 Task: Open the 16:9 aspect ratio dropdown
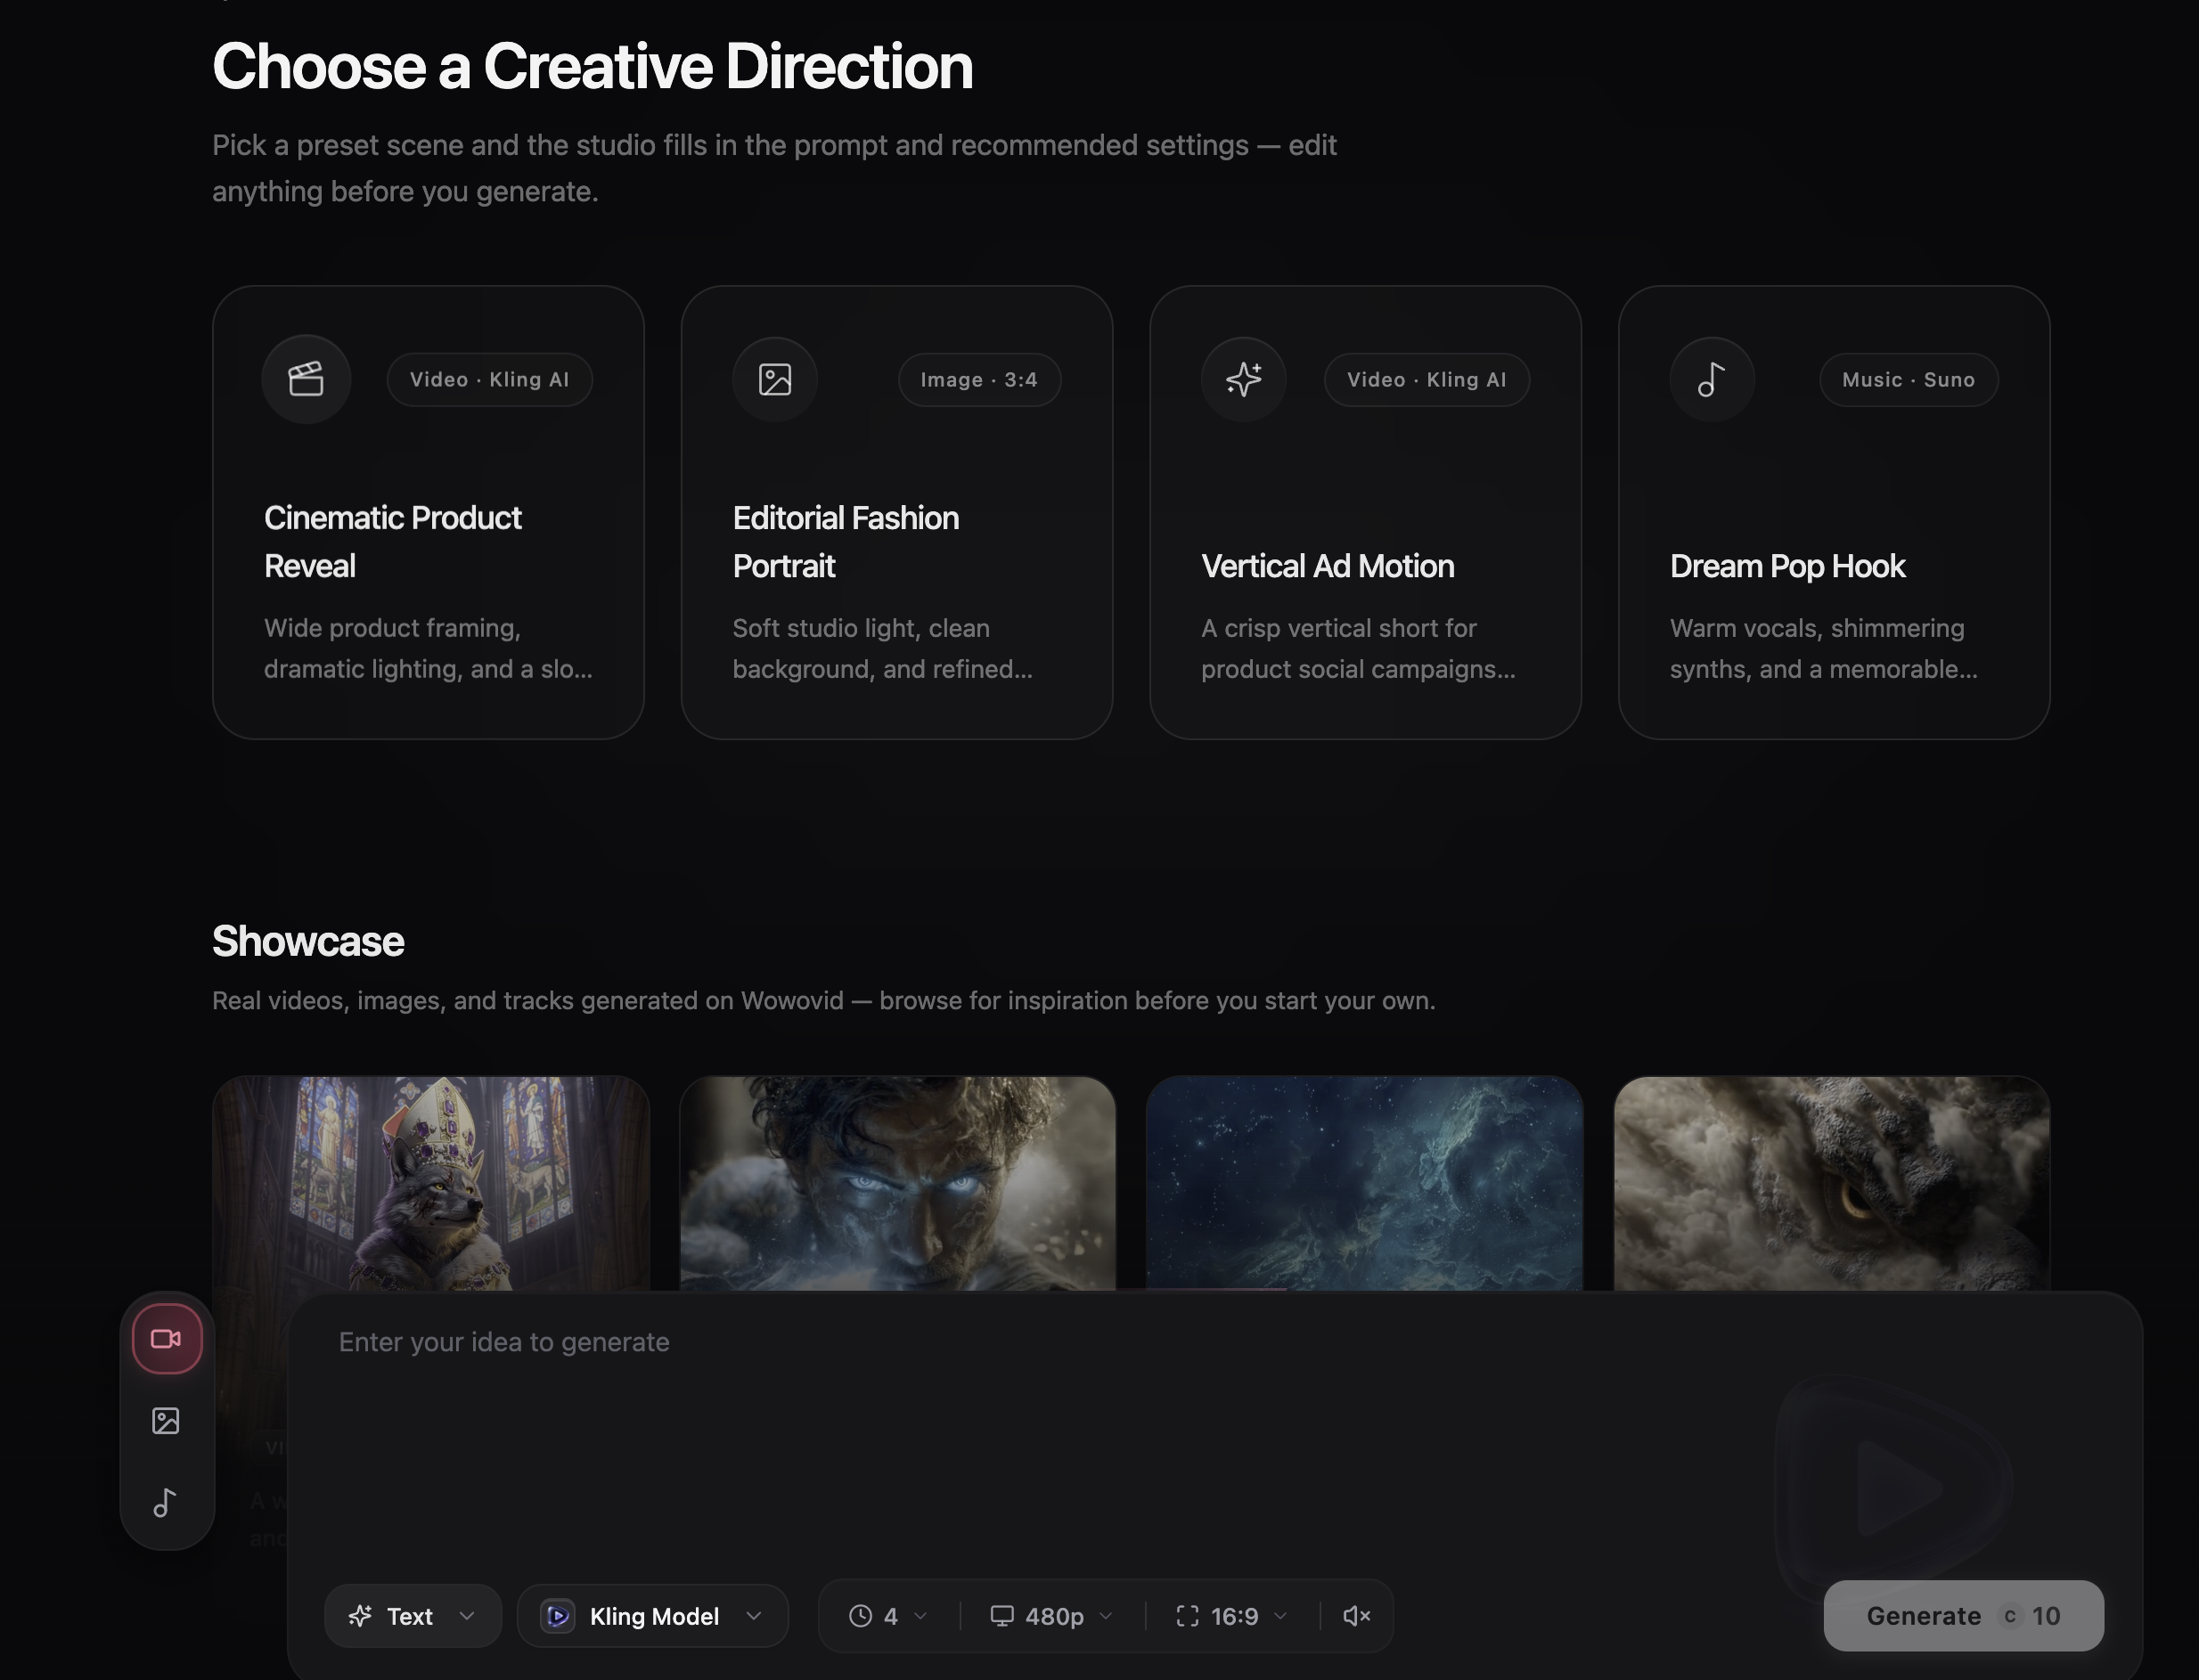click(1232, 1615)
